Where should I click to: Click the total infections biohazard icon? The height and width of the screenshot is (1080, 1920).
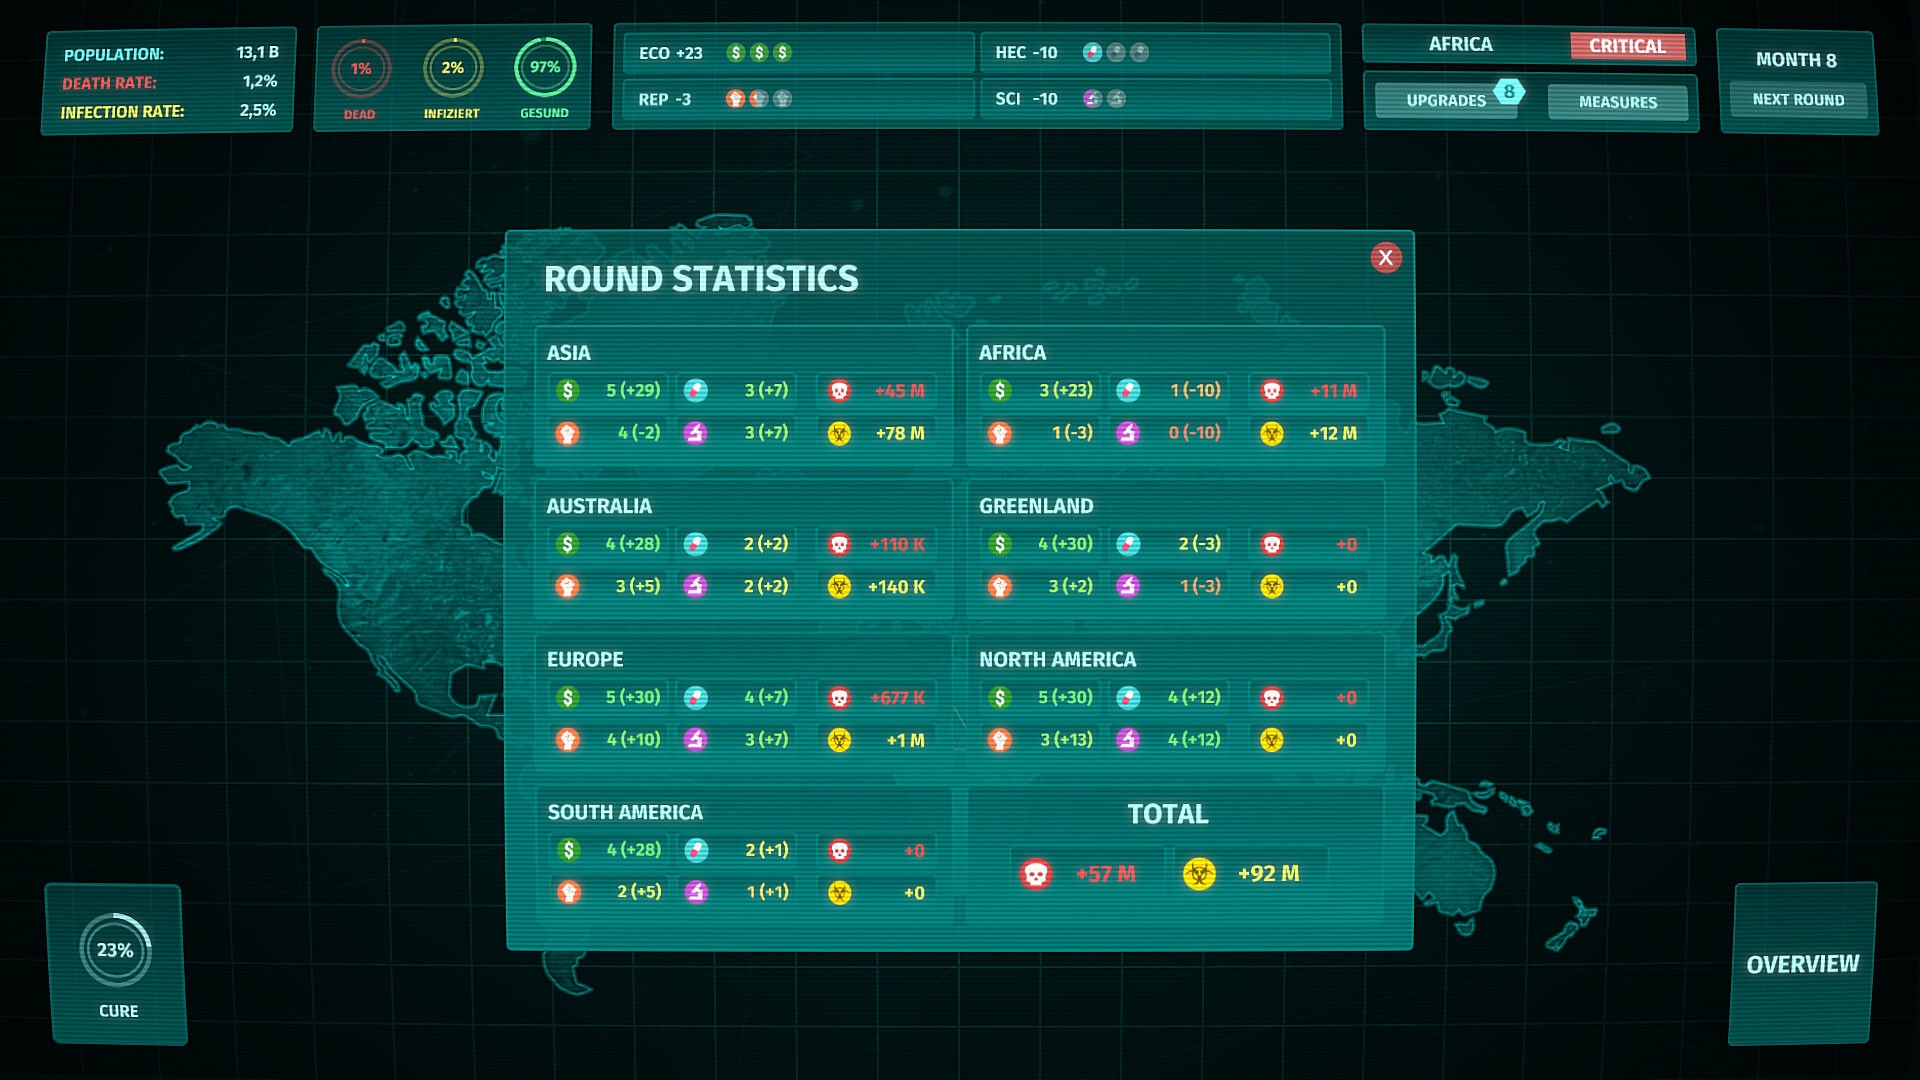coord(1198,874)
